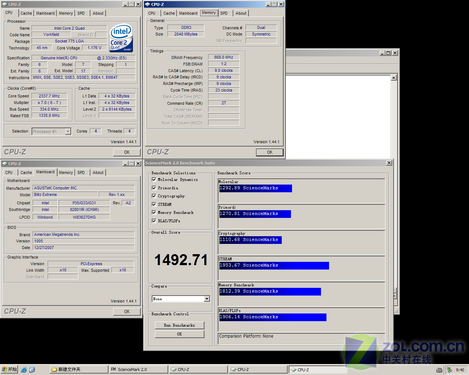The width and height of the screenshot is (469, 375).
Task: Click Run Benchmarks in ScienceMark
Action: coord(180,325)
